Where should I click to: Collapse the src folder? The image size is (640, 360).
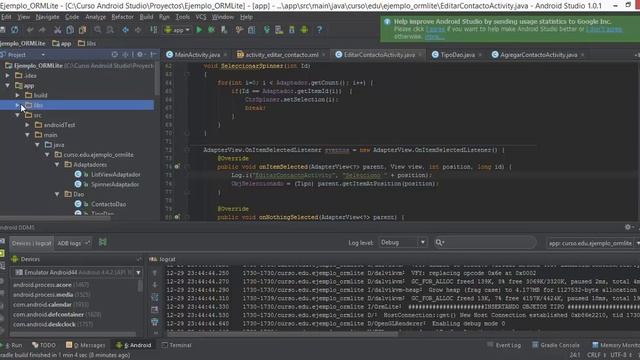[18, 115]
